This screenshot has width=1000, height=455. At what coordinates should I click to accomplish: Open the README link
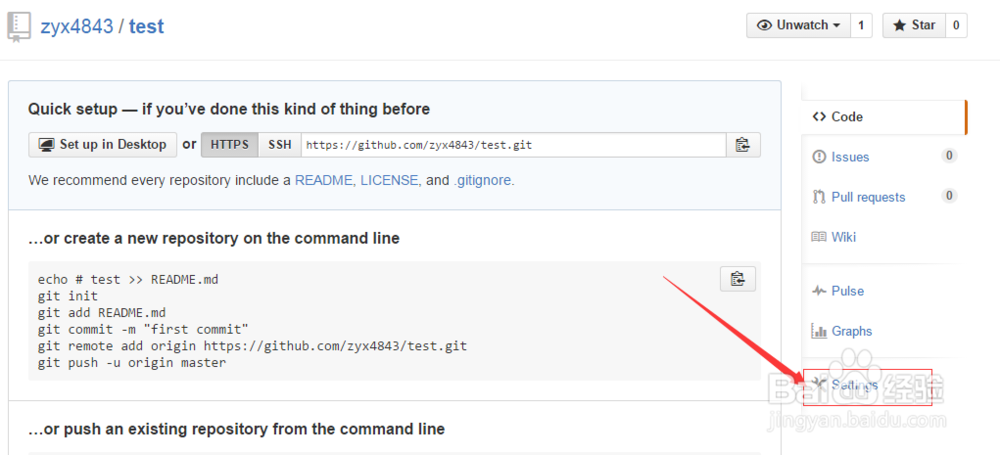pyautogui.click(x=324, y=181)
